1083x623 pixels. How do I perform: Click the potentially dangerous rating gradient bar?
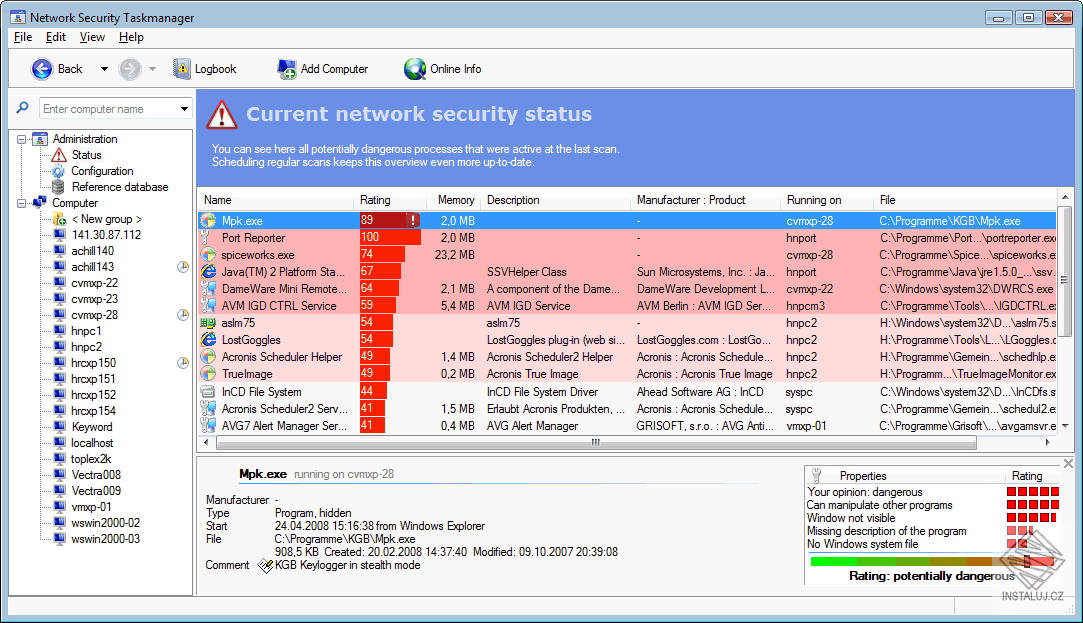click(899, 562)
